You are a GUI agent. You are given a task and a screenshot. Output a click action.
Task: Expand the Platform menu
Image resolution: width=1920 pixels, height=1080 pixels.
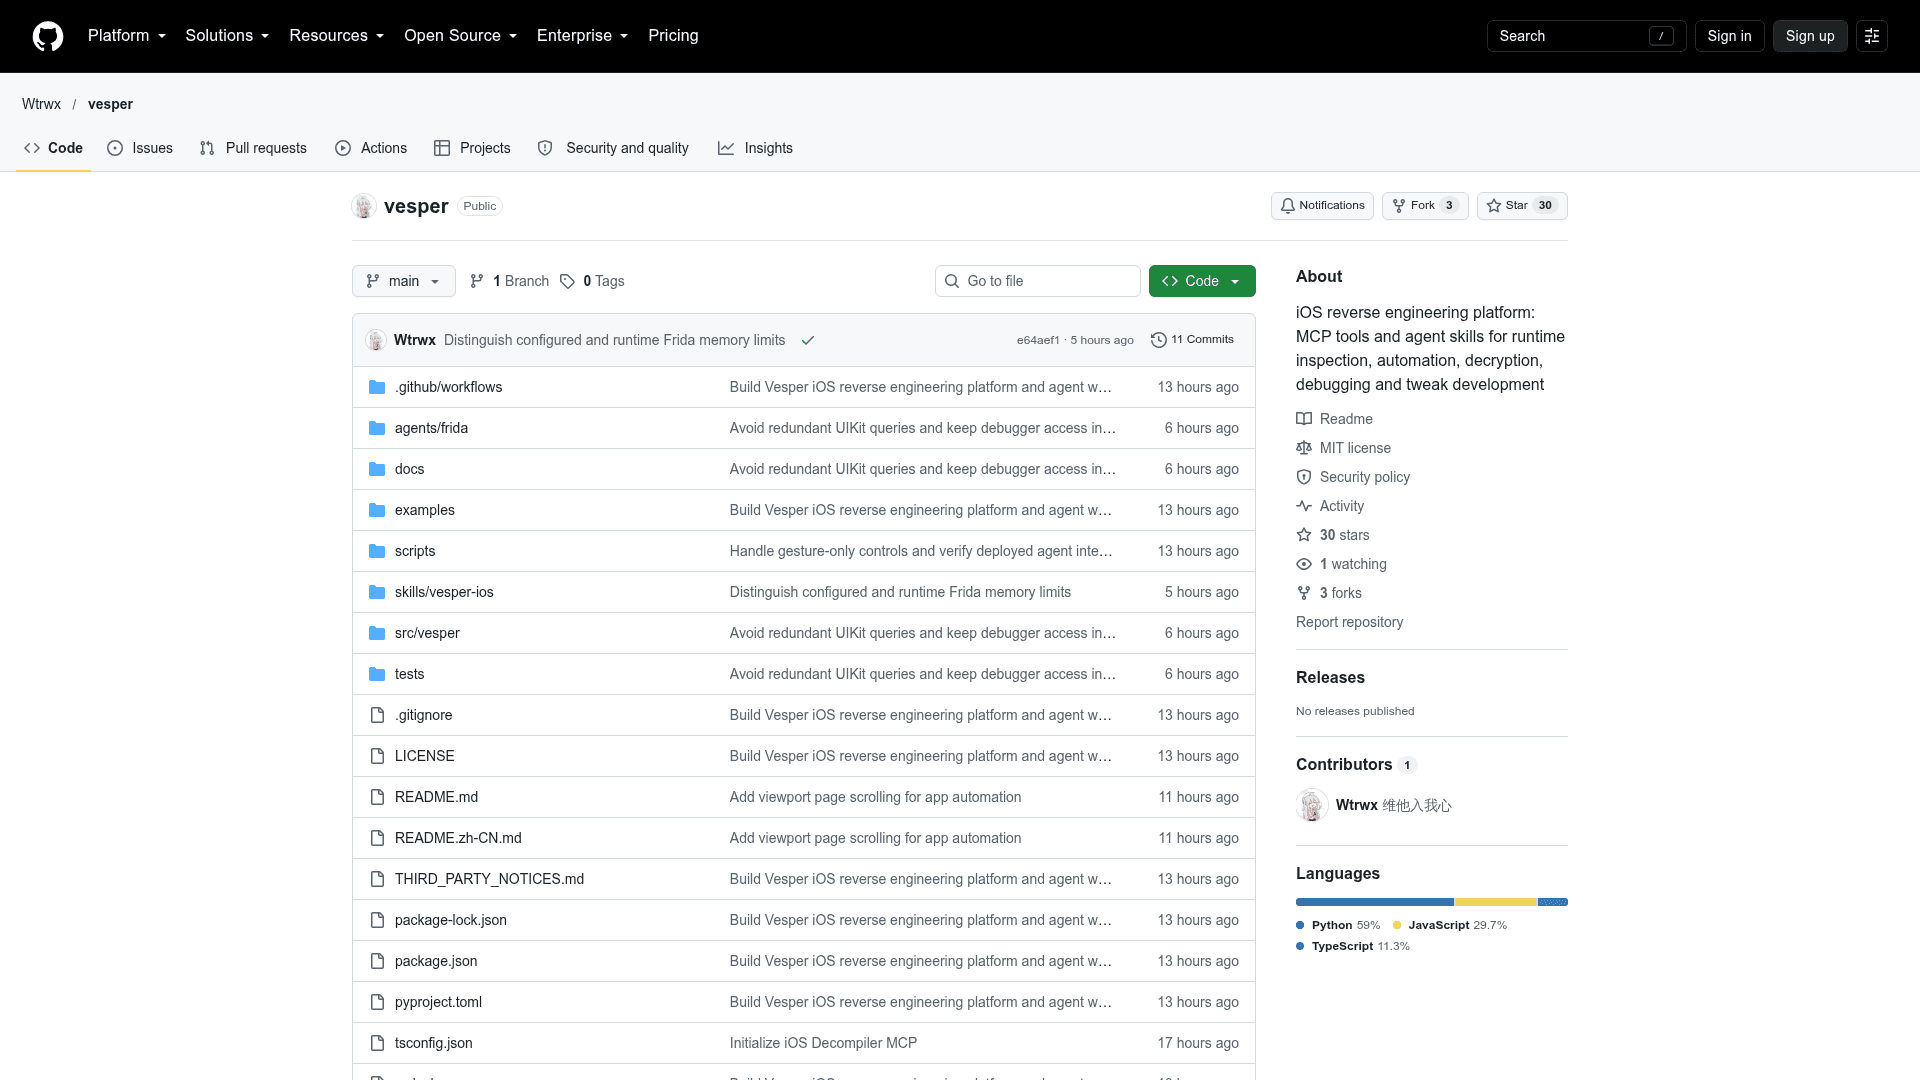(127, 36)
